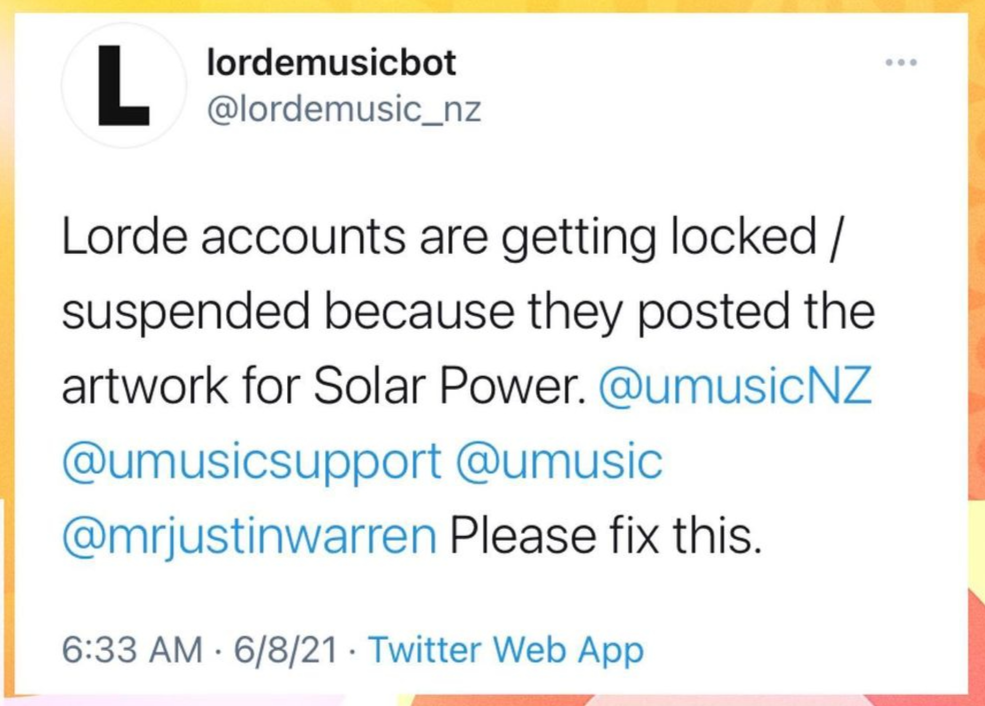Click the lordemusicbot profile avatar
Image resolution: width=985 pixels, height=706 pixels.
(x=124, y=85)
